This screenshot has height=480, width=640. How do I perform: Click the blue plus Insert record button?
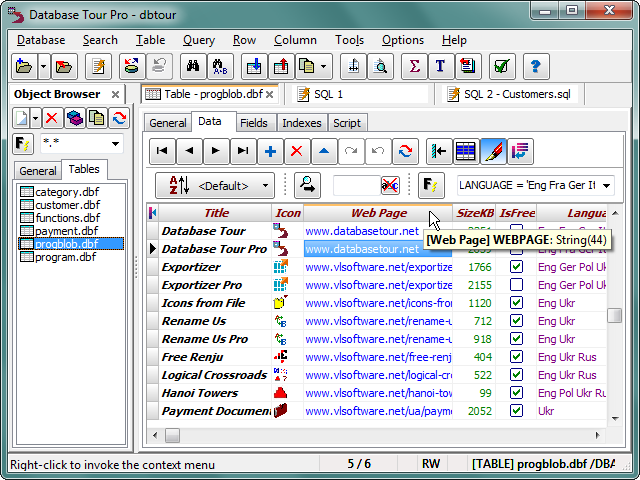(270, 151)
